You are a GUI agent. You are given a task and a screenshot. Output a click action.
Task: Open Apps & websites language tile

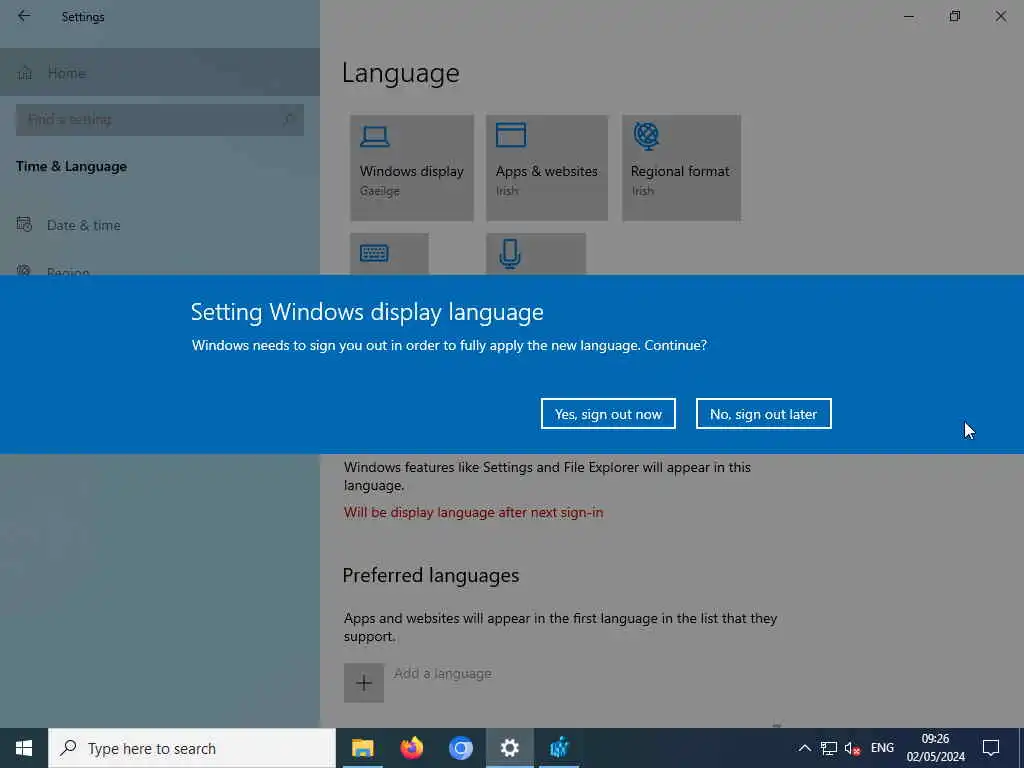point(547,168)
